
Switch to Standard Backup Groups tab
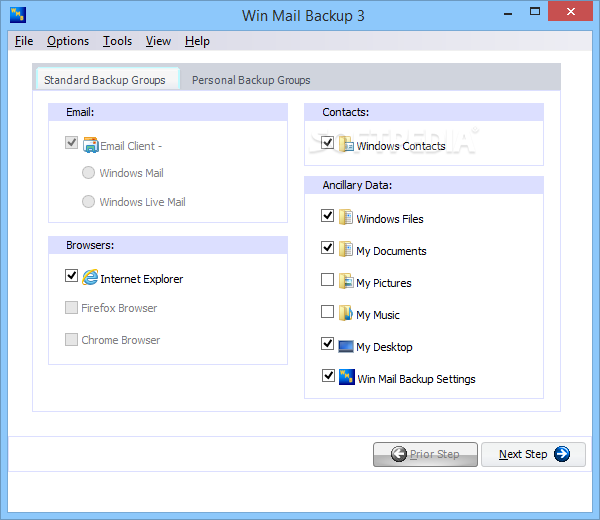(108, 79)
